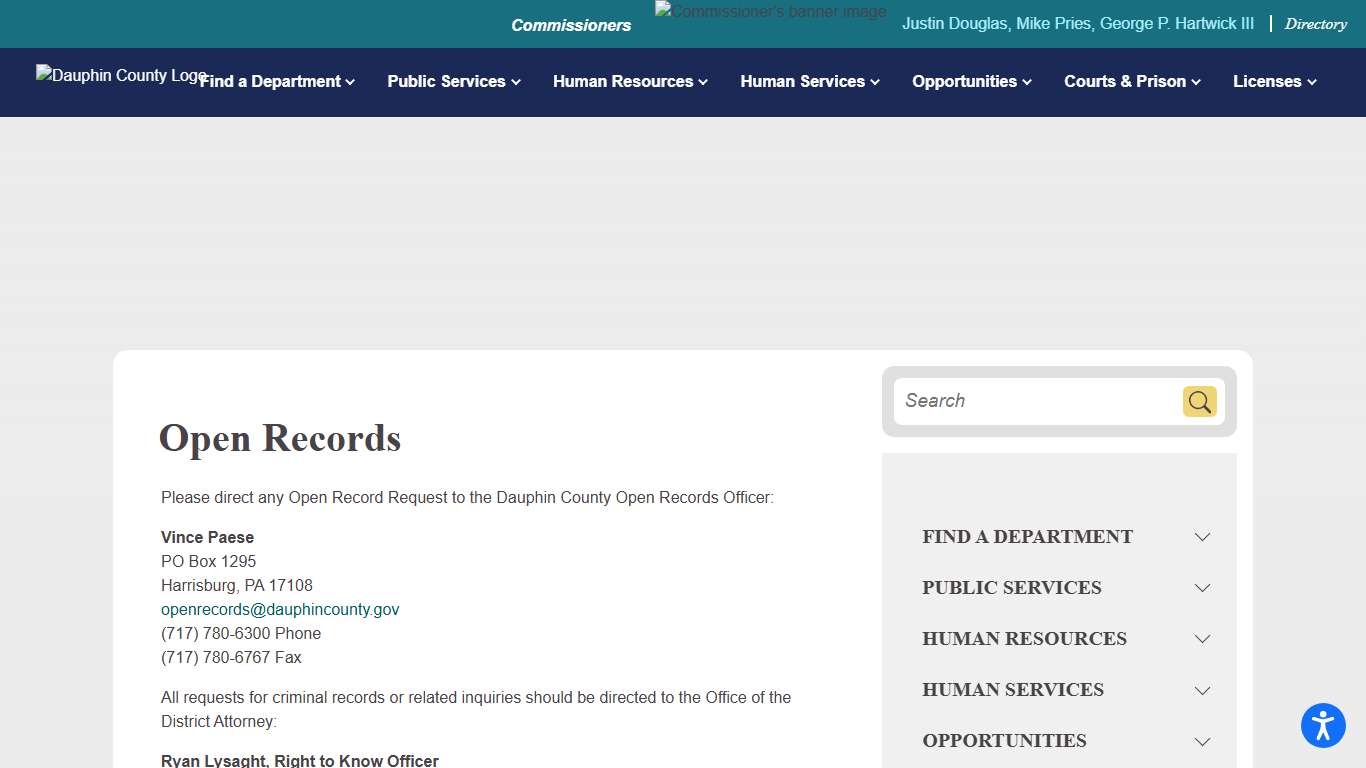Click the Commissioner's banner image
This screenshot has height=768, width=1366.
770,11
